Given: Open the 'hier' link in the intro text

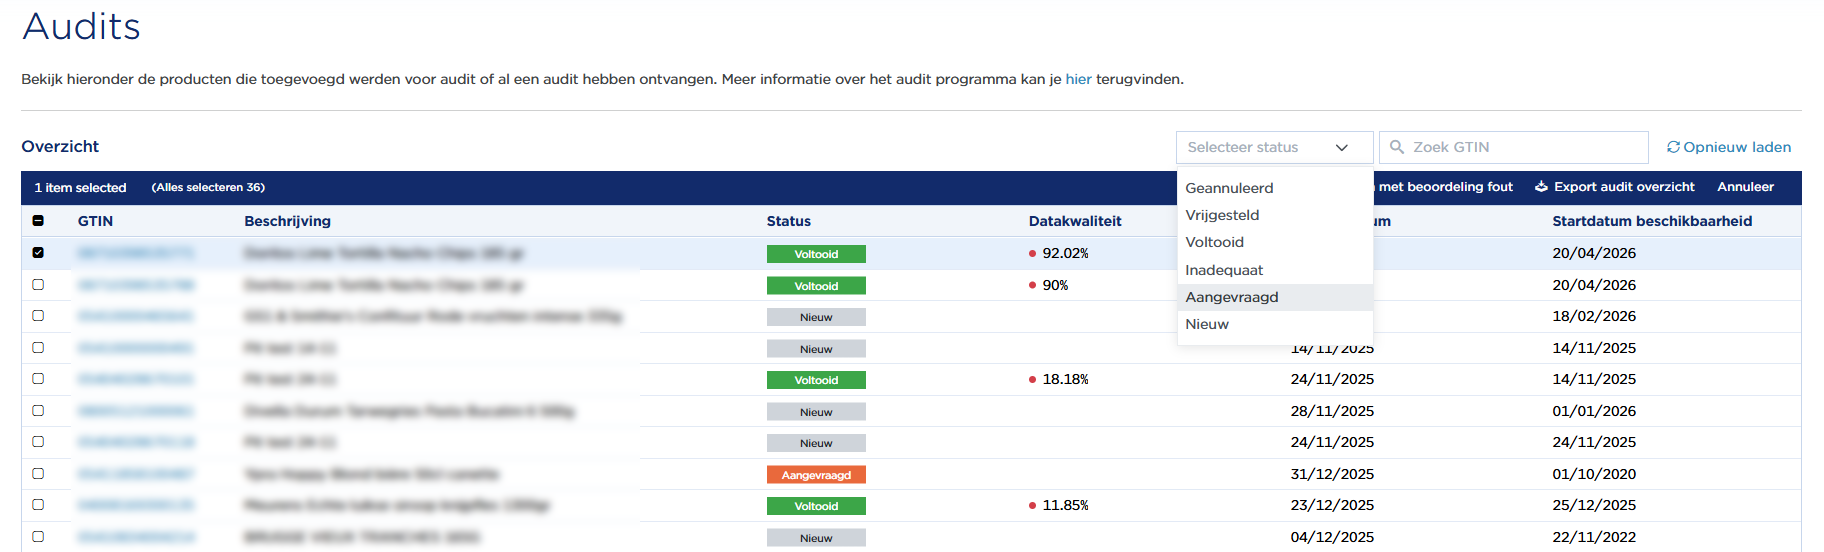Looking at the screenshot, I should pyautogui.click(x=1078, y=79).
